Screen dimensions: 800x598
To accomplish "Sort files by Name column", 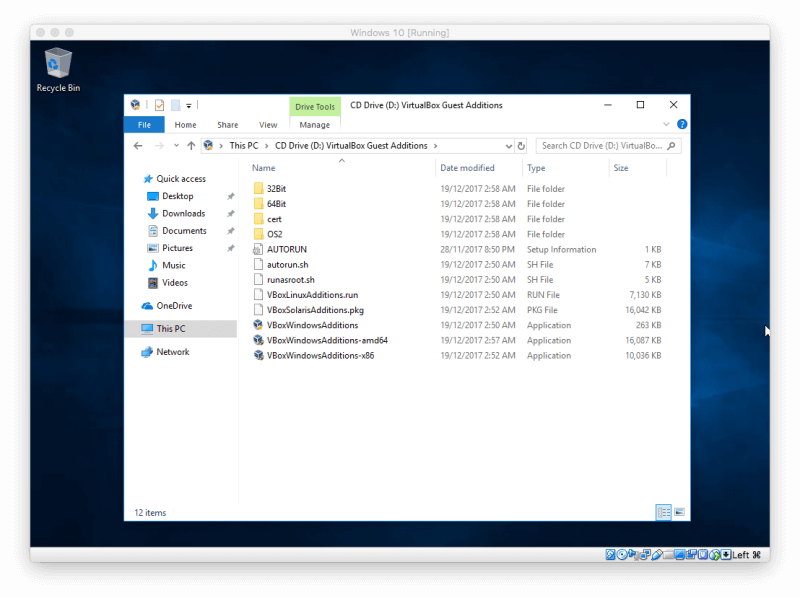I will [263, 168].
